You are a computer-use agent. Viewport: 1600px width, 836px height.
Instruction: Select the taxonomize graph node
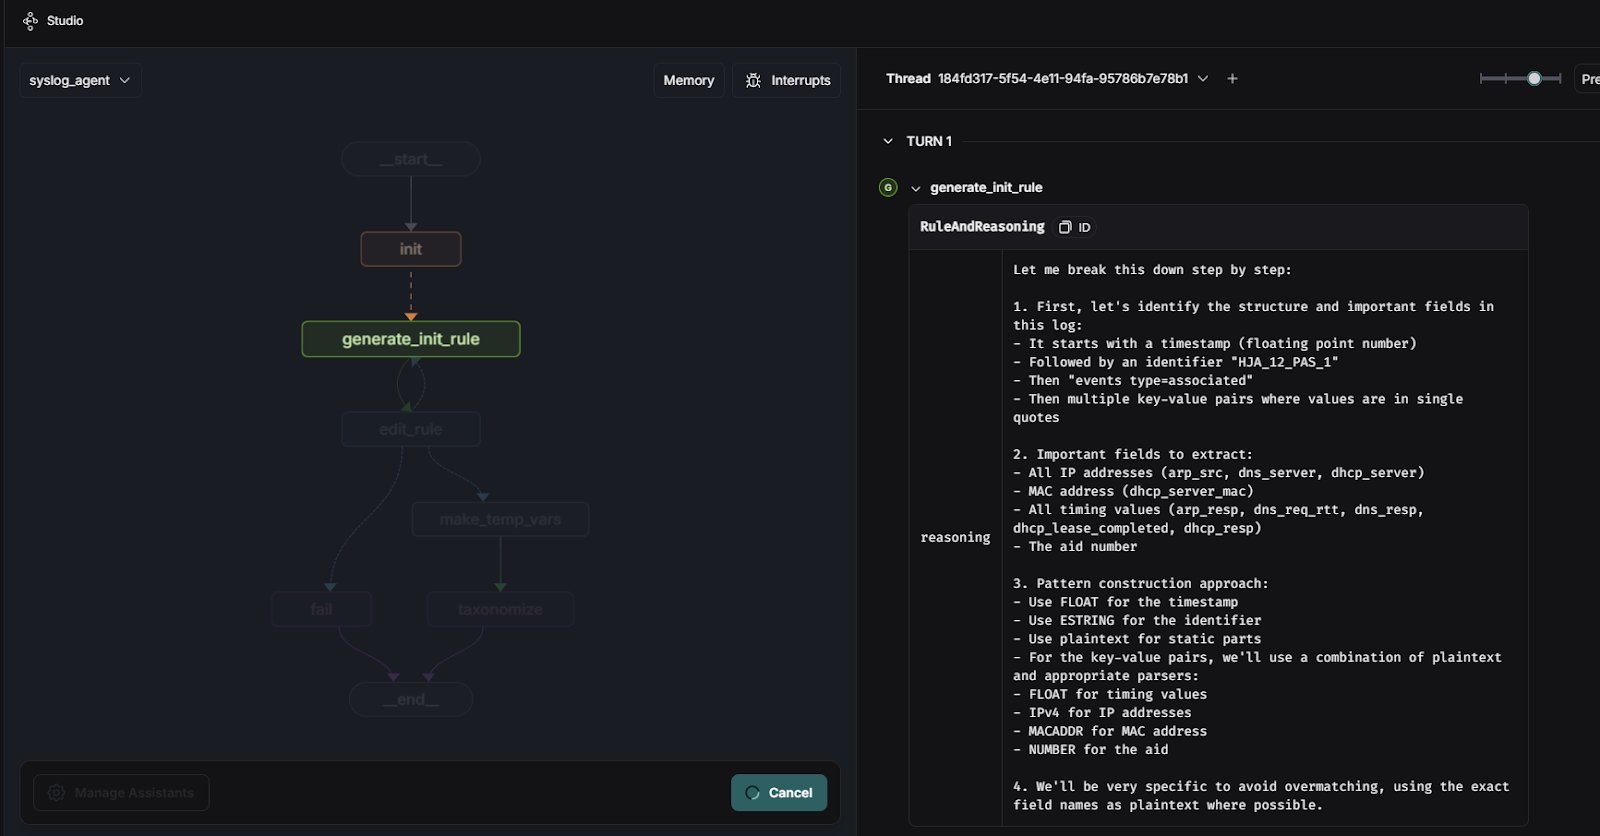point(500,609)
